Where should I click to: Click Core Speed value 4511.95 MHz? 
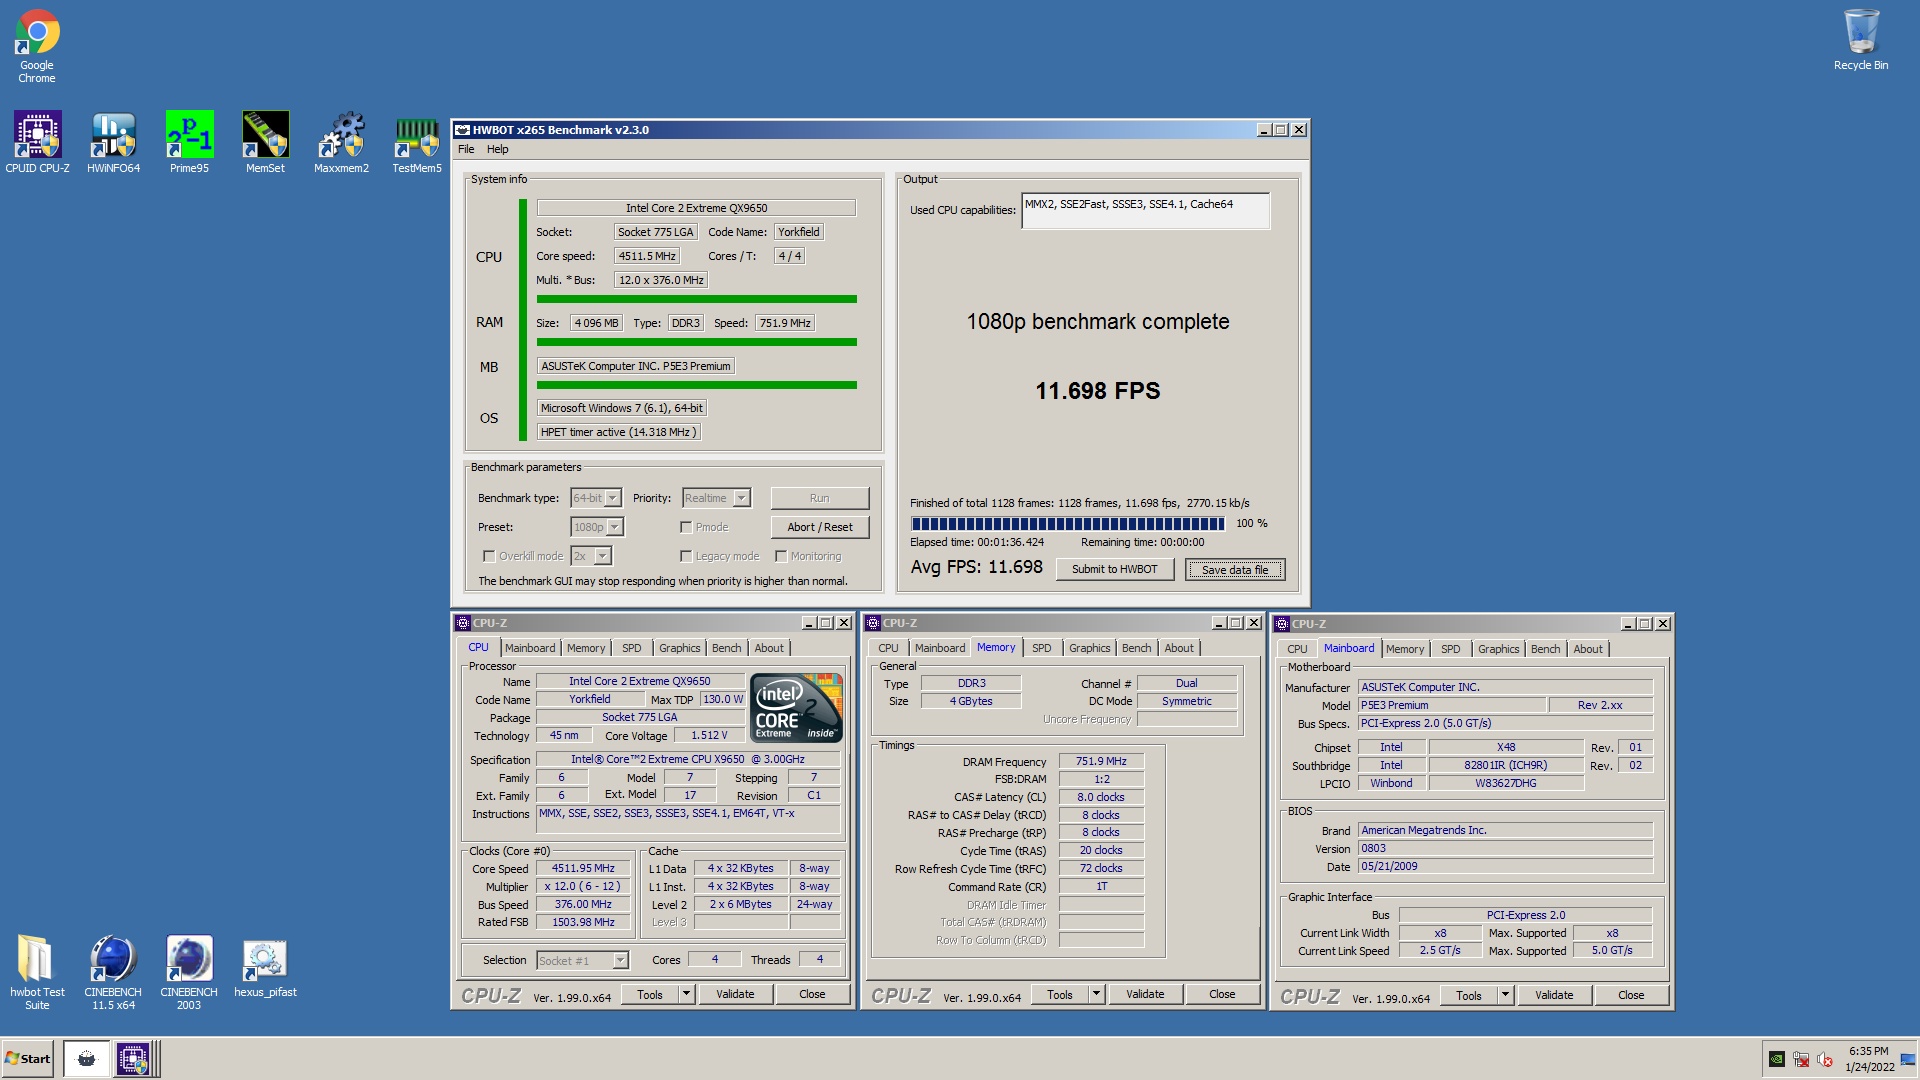pos(583,868)
